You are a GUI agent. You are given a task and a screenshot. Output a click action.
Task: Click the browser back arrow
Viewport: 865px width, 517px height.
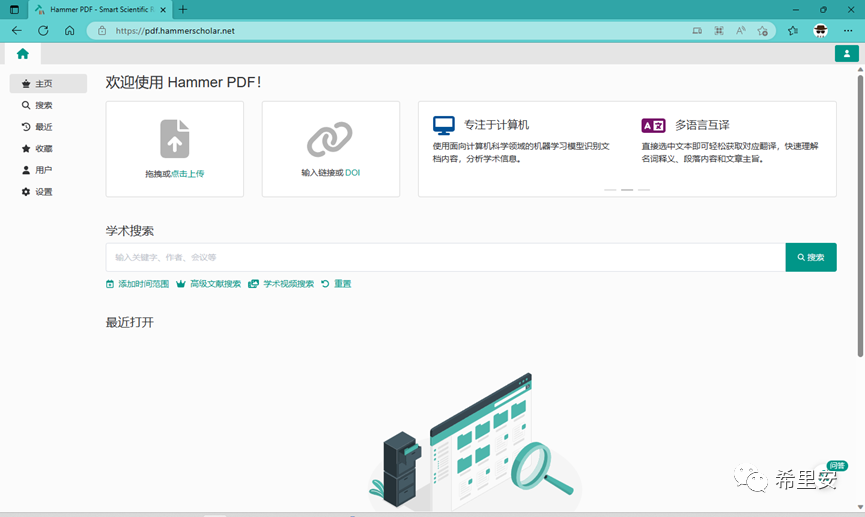[17, 31]
